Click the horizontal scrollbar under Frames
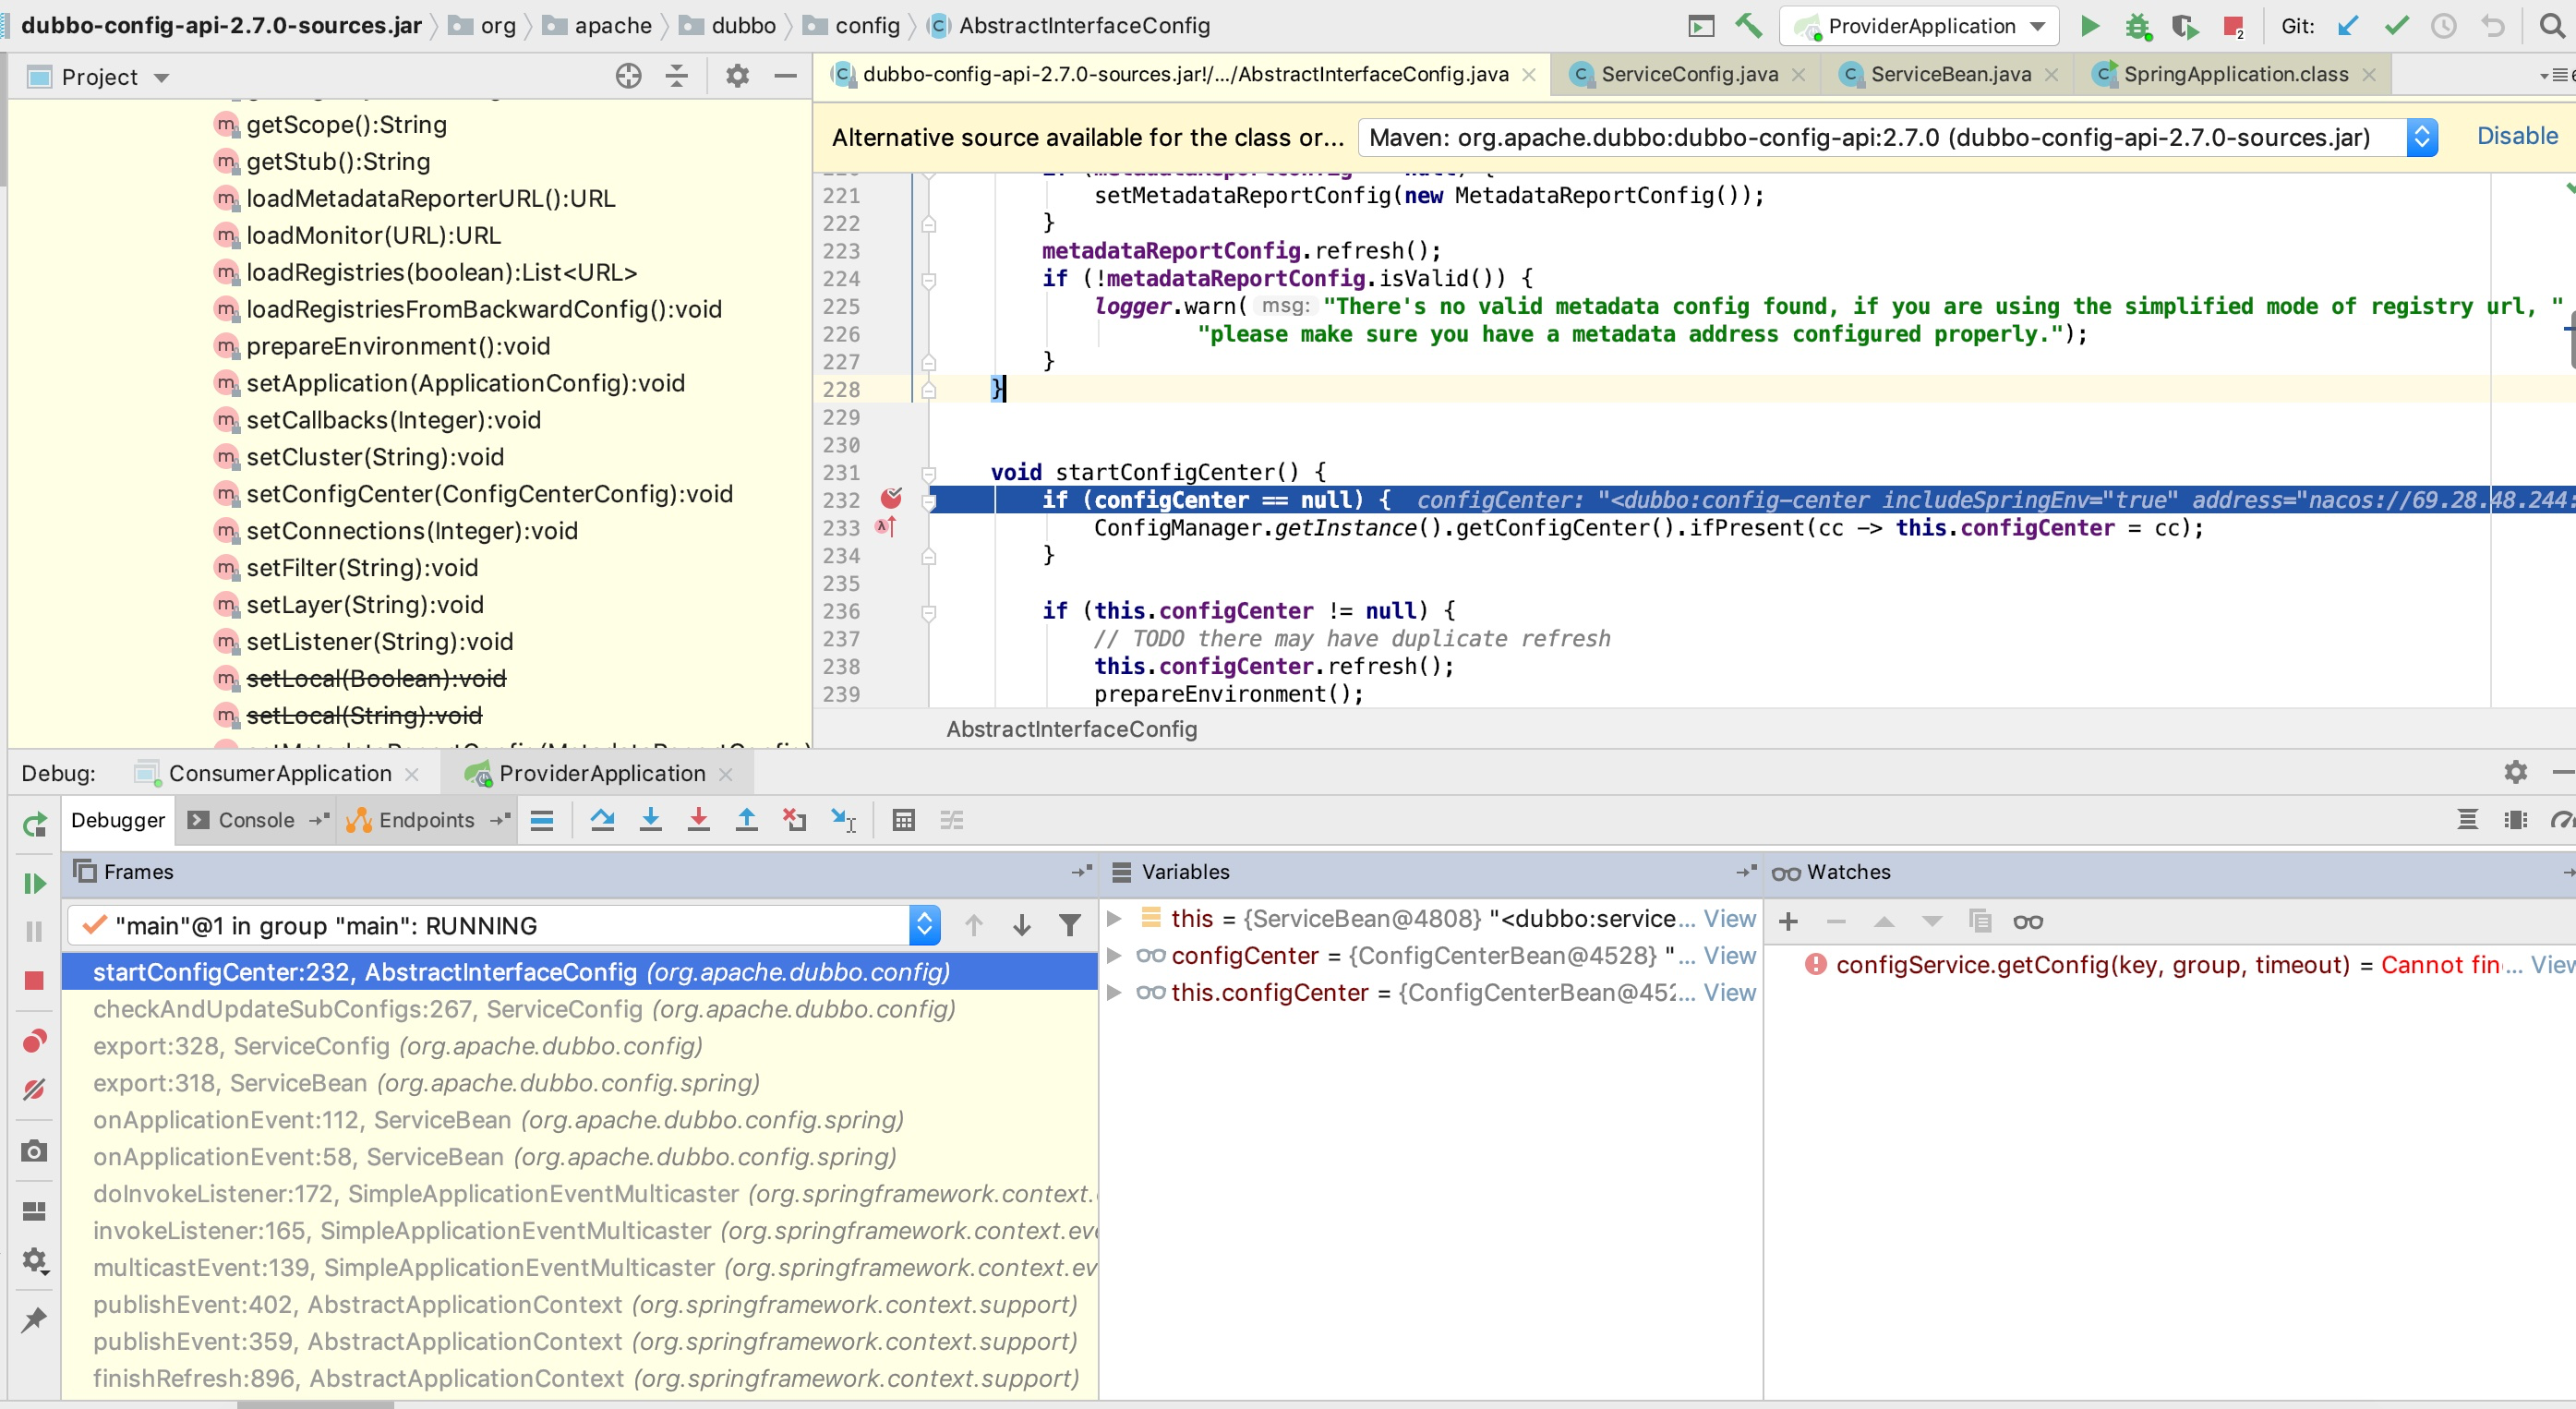The height and width of the screenshot is (1409, 2576). click(315, 1404)
